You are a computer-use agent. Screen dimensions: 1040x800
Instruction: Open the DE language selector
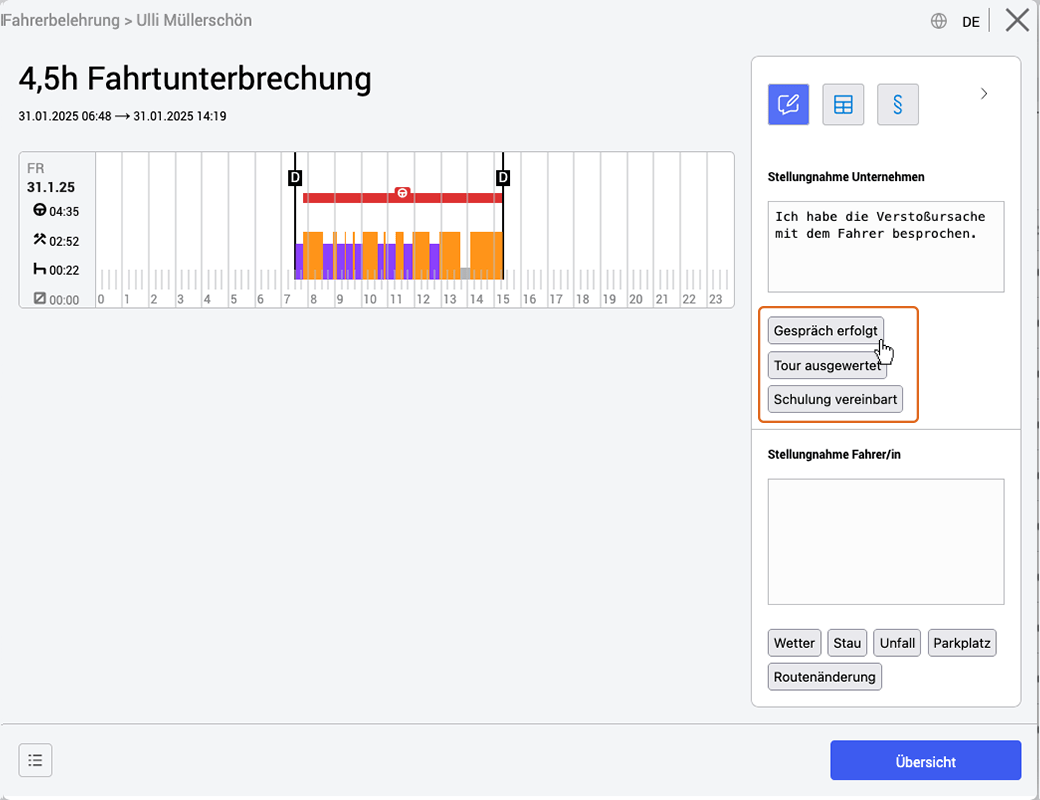coord(970,22)
